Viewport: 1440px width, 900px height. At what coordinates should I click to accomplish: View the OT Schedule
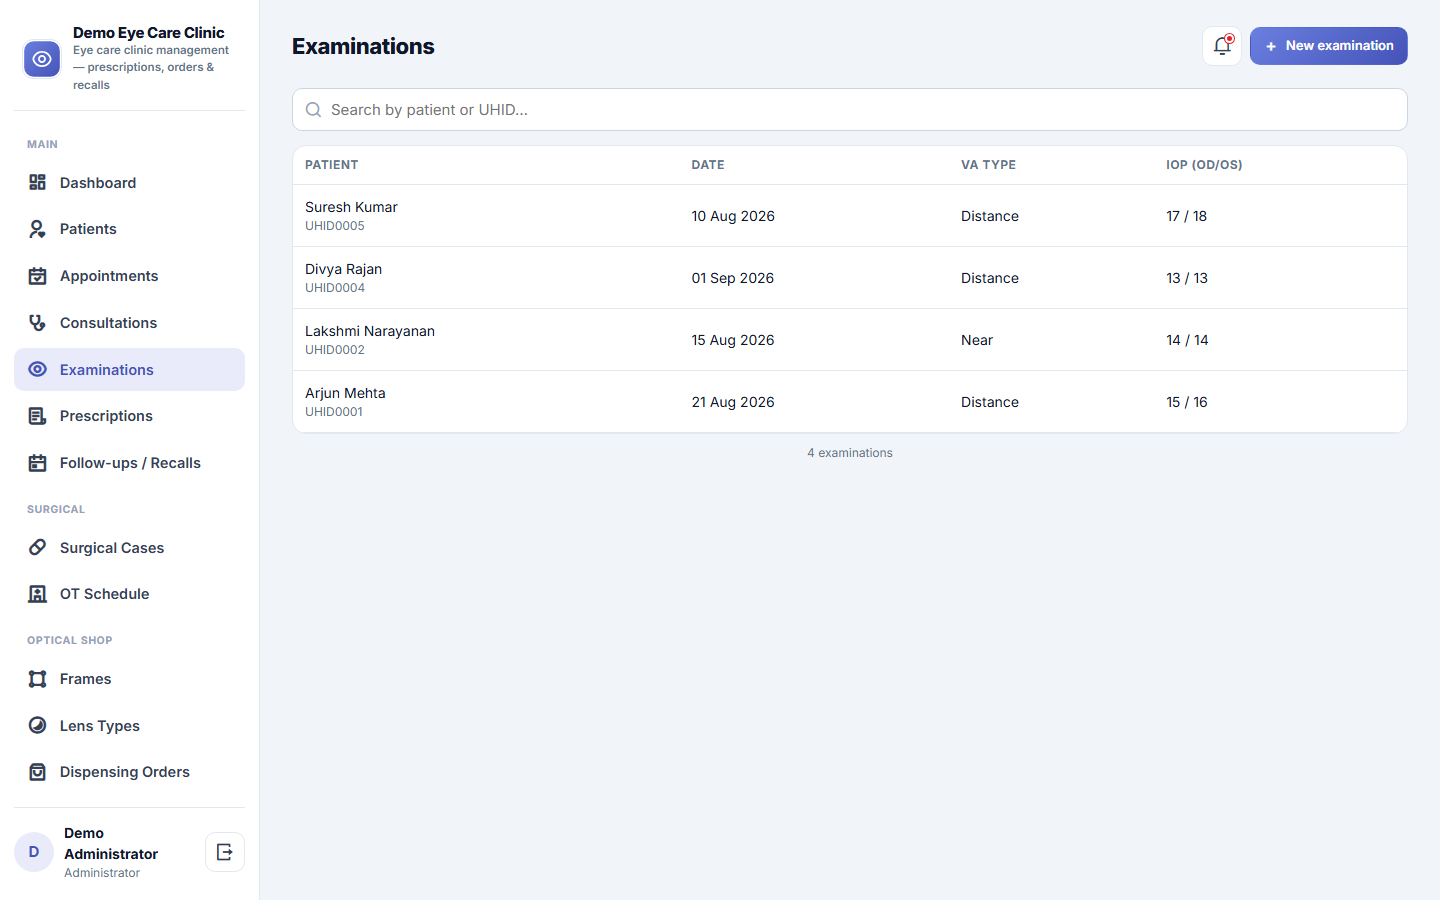tap(129, 594)
